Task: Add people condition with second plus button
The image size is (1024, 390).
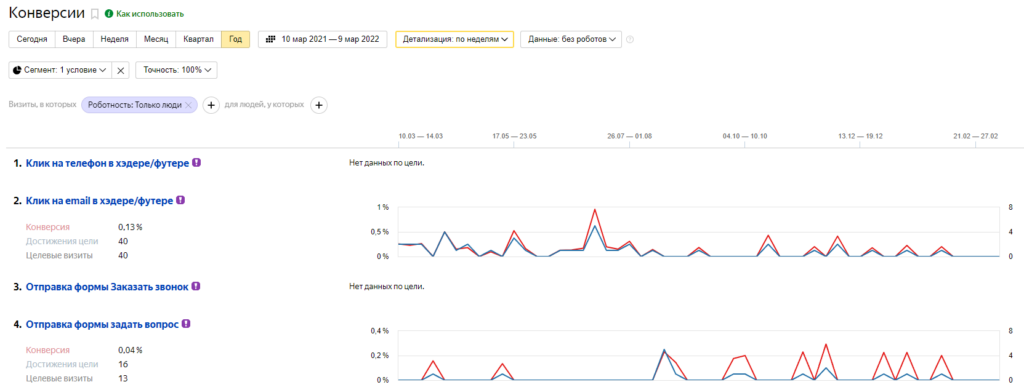Action: point(318,105)
